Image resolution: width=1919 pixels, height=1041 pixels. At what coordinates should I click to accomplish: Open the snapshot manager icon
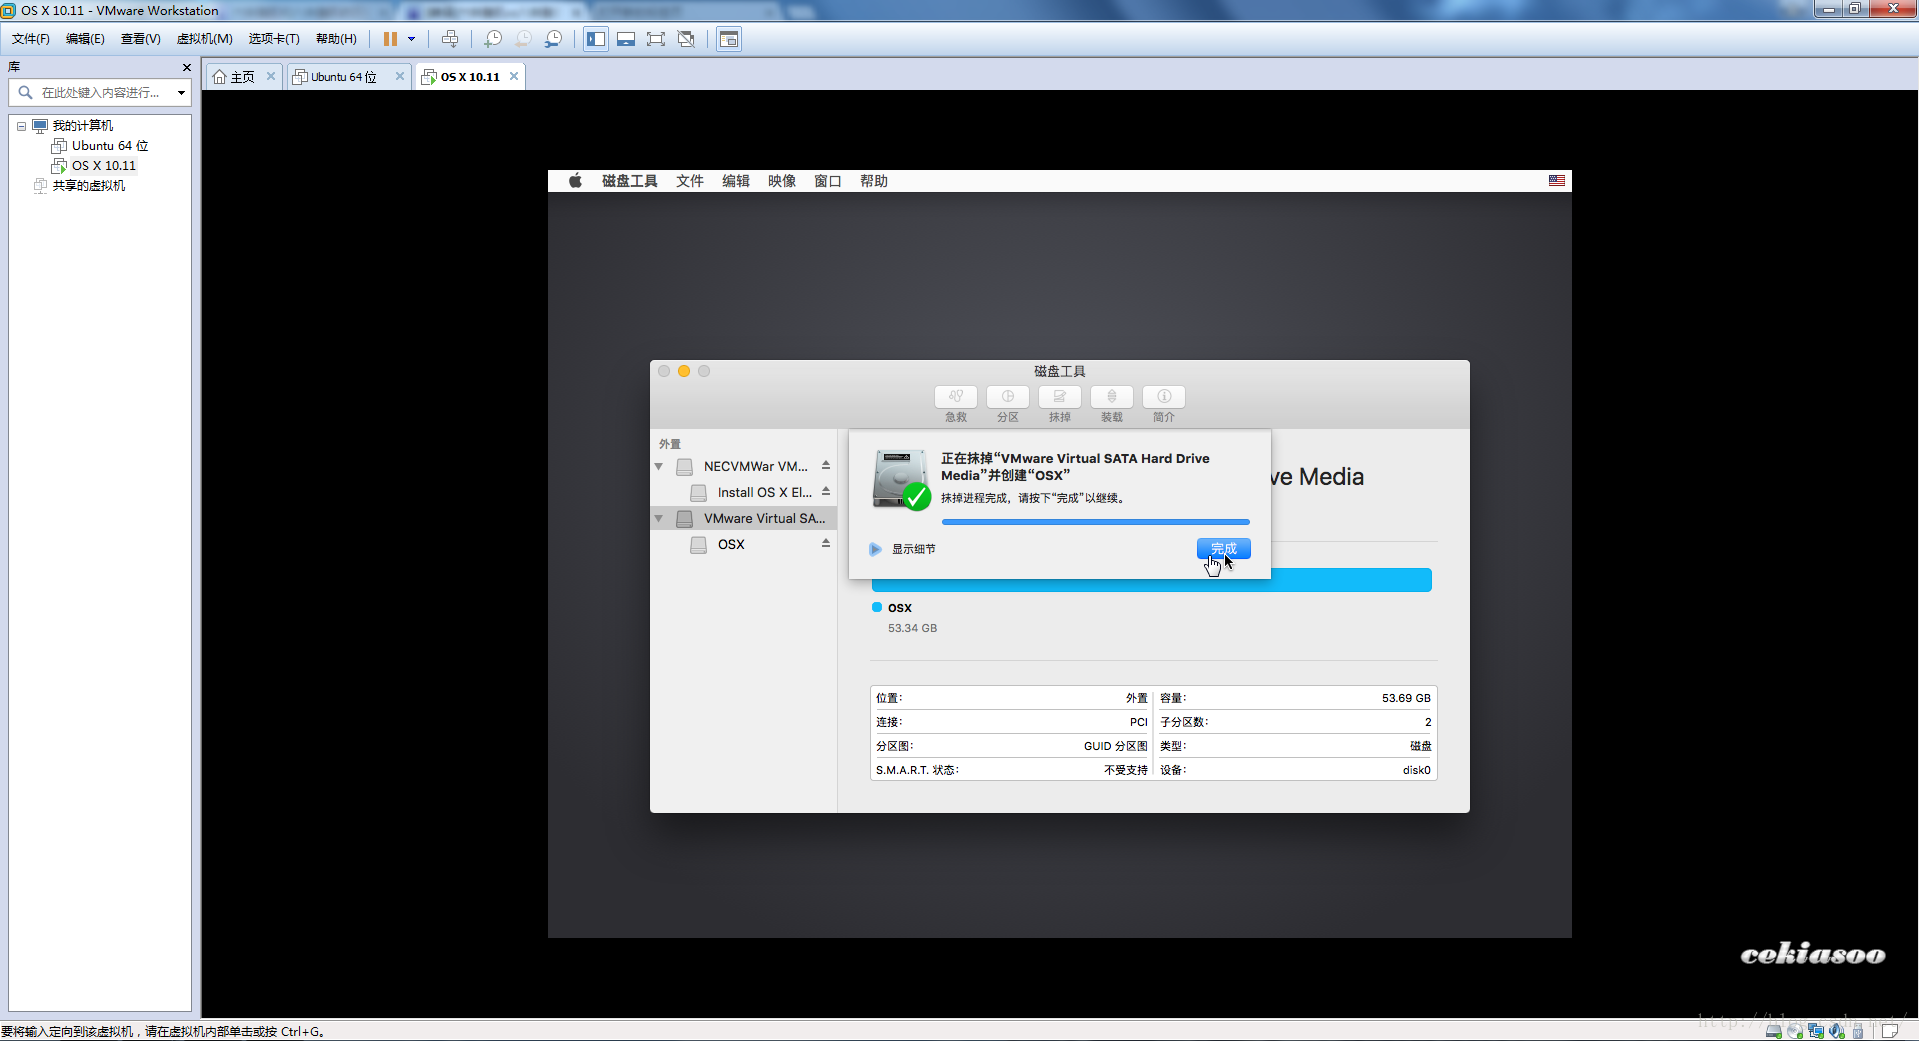click(553, 39)
